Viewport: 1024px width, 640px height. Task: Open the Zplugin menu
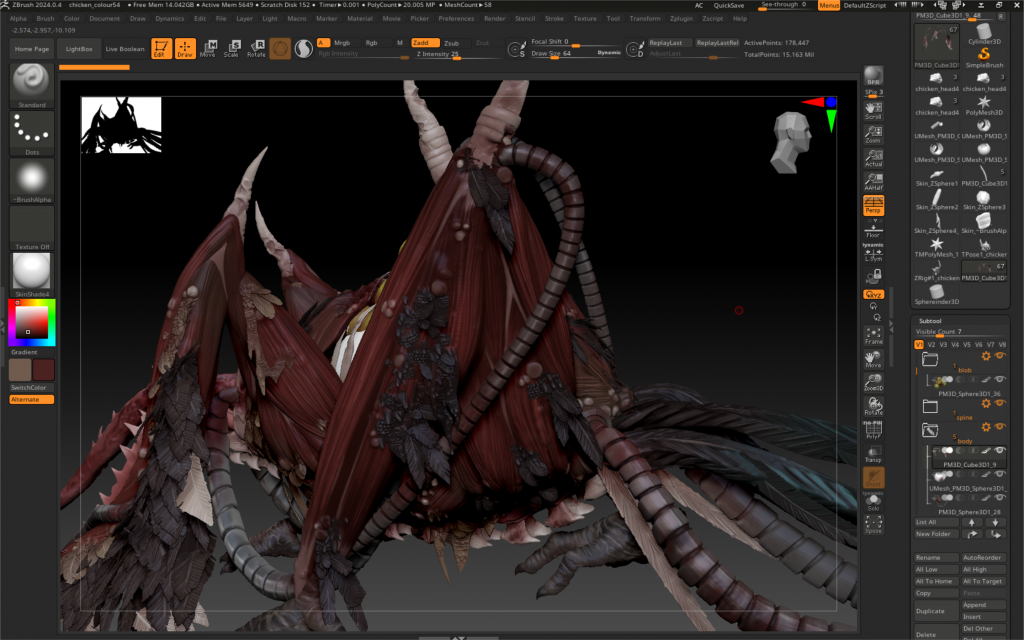[x=681, y=18]
